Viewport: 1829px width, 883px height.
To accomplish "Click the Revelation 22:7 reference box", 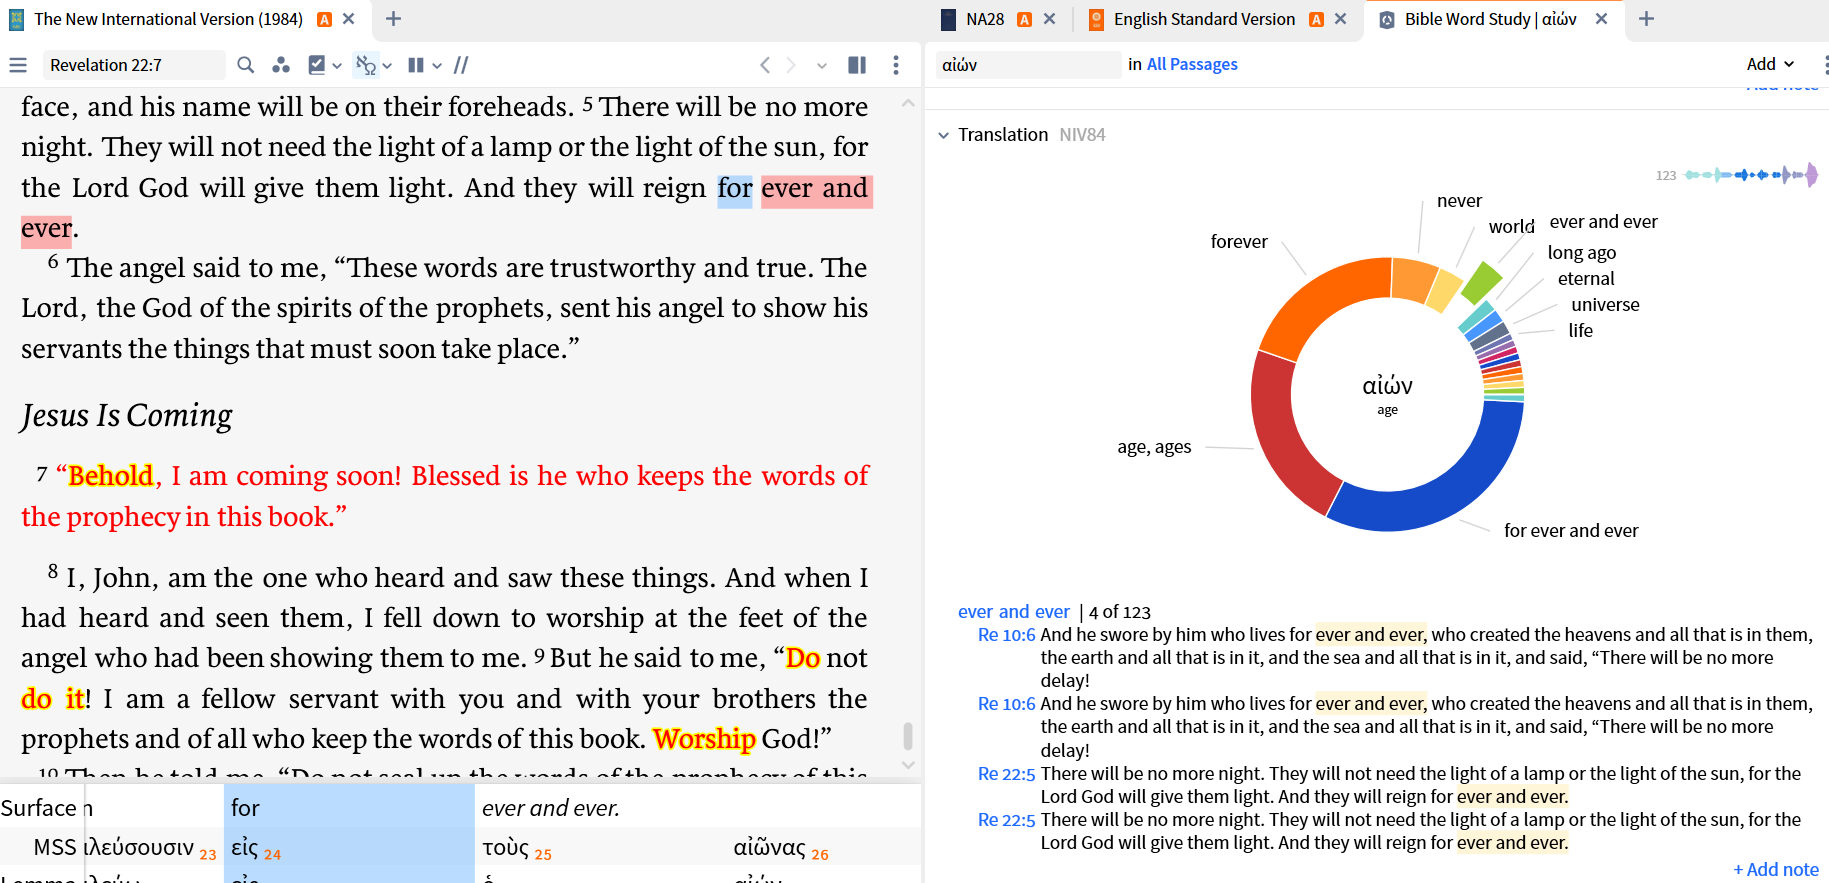I will [133, 65].
